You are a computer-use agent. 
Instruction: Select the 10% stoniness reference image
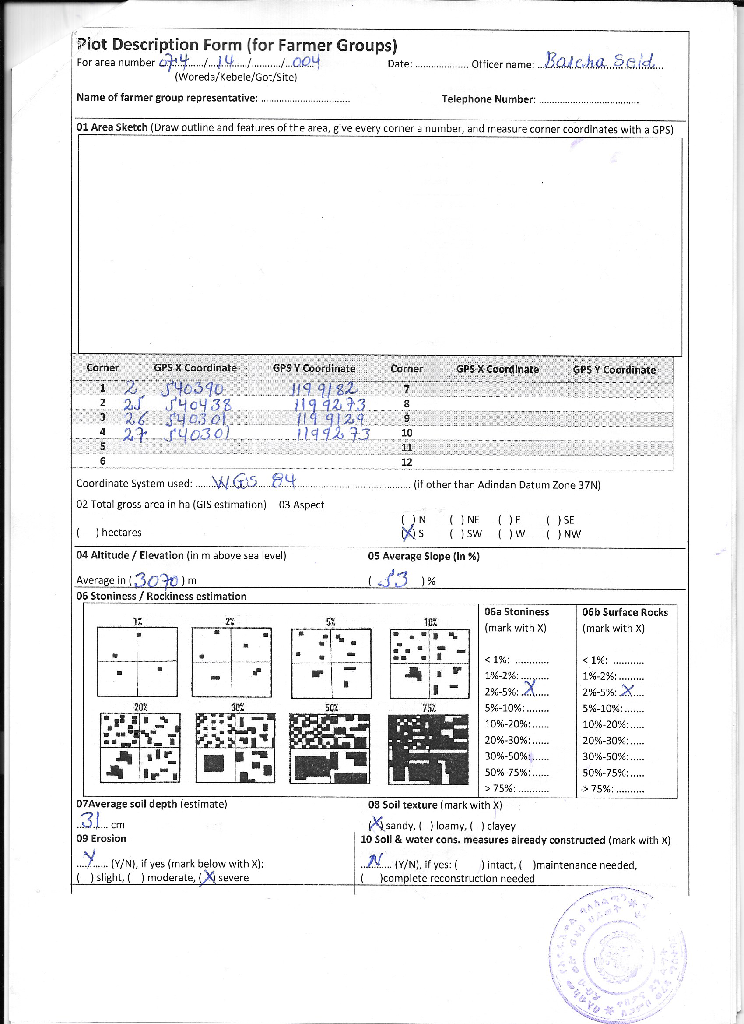[x=430, y=664]
